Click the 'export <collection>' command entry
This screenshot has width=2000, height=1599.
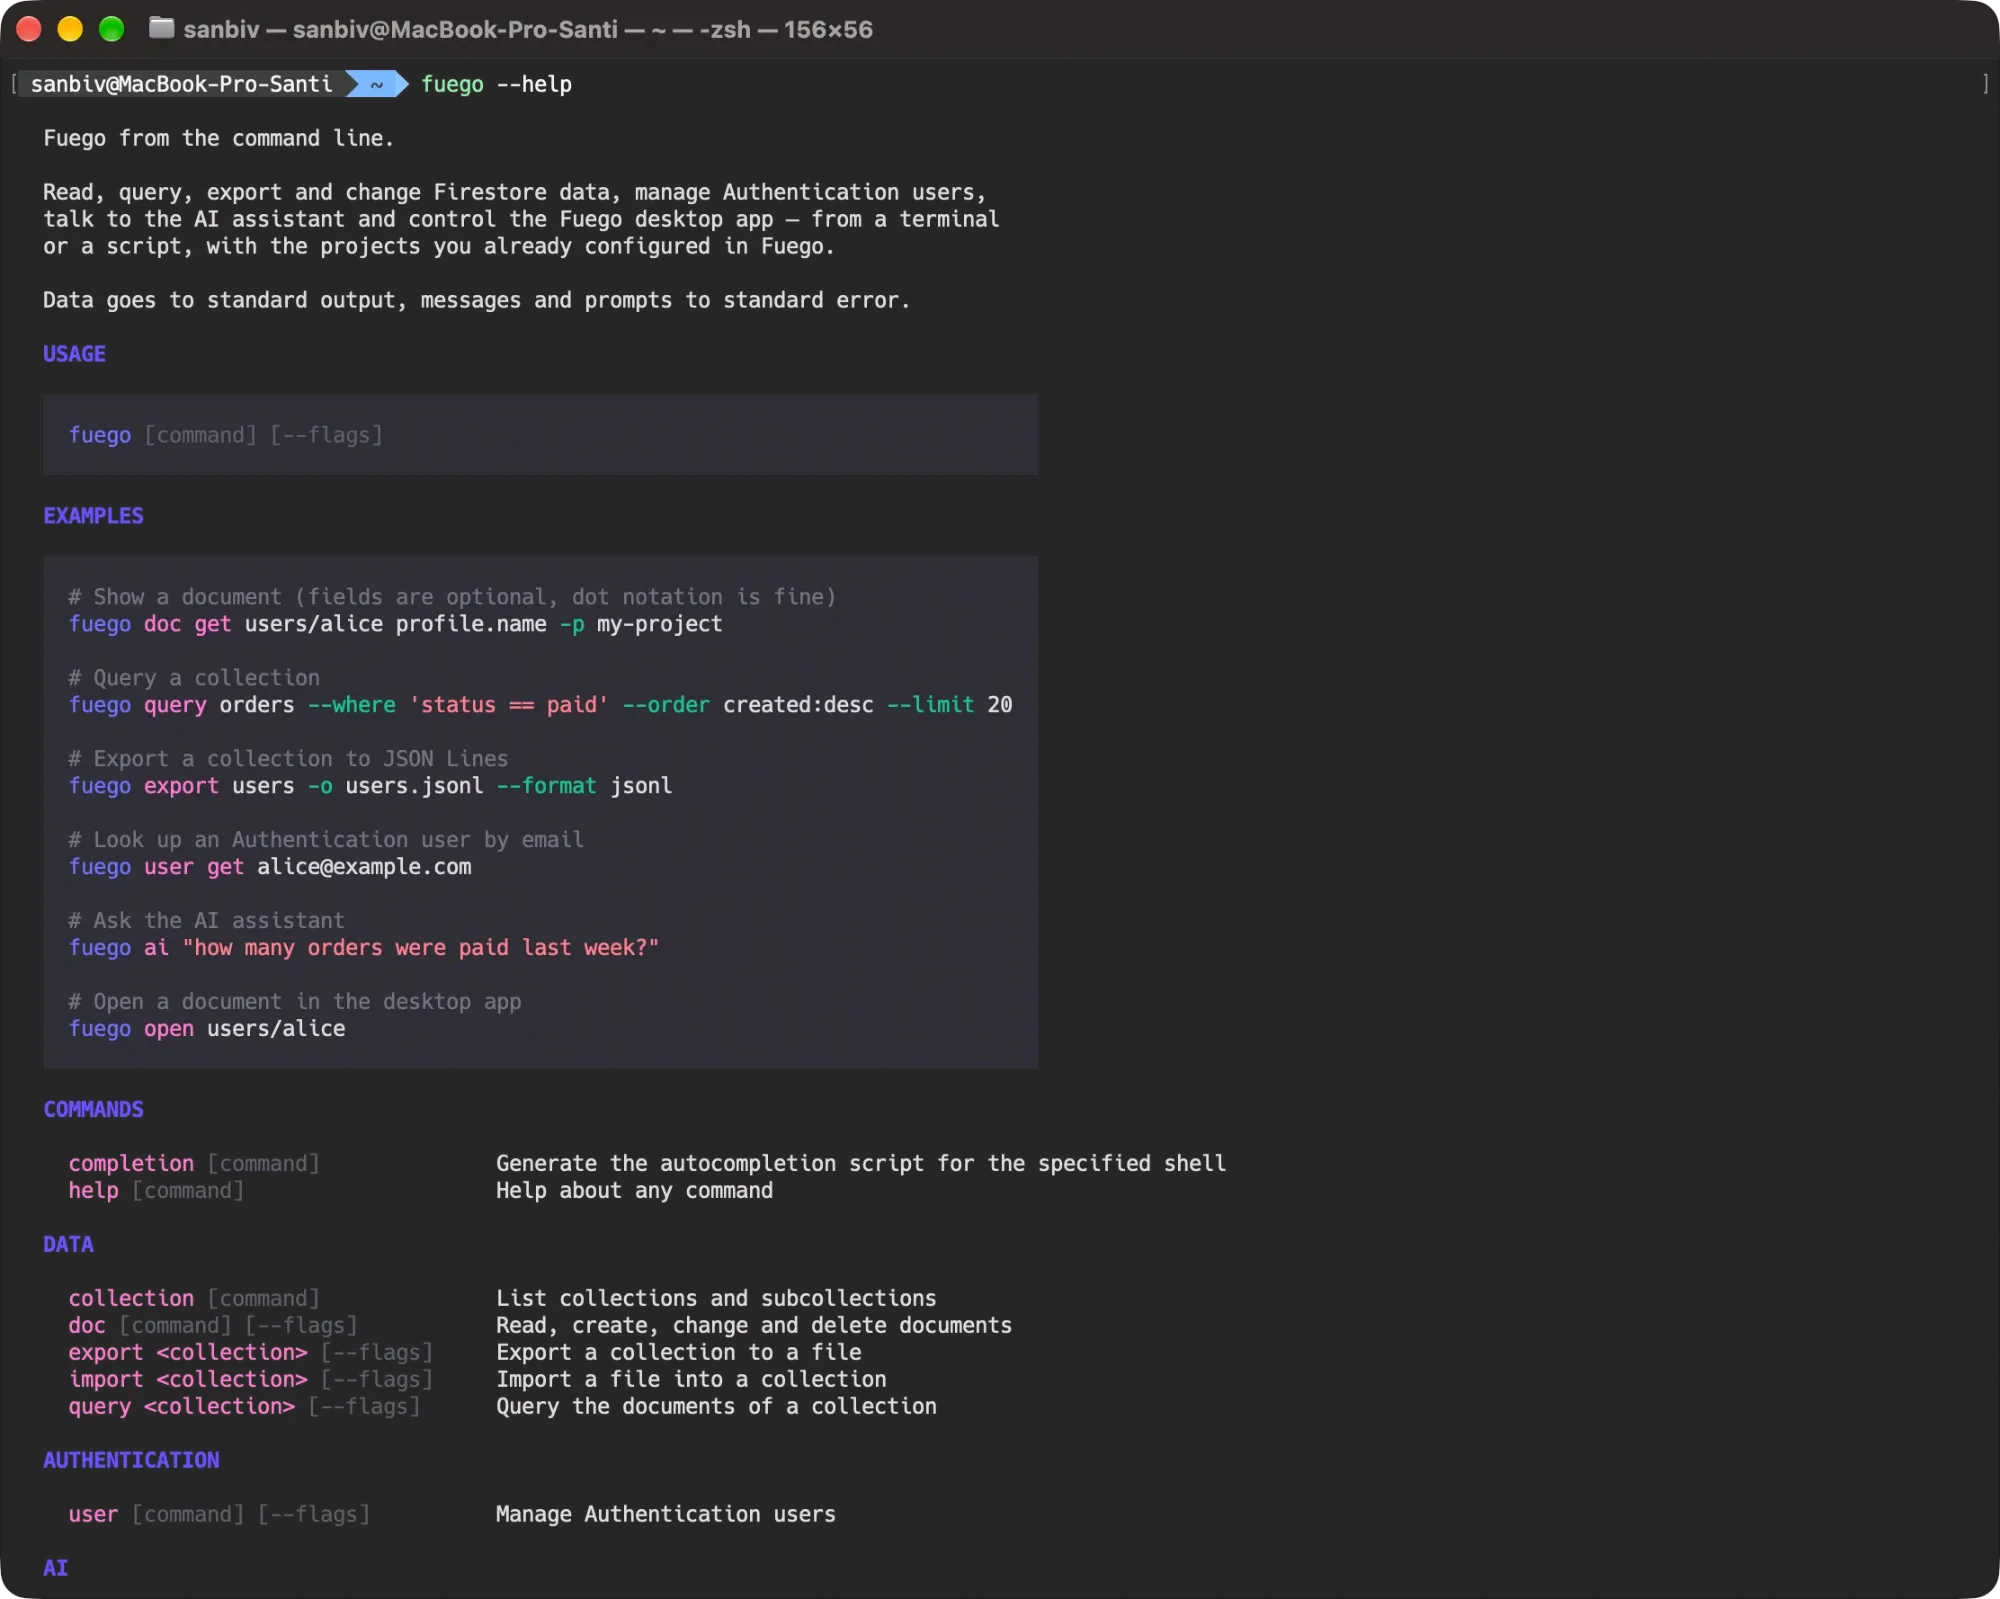pyautogui.click(x=251, y=1353)
